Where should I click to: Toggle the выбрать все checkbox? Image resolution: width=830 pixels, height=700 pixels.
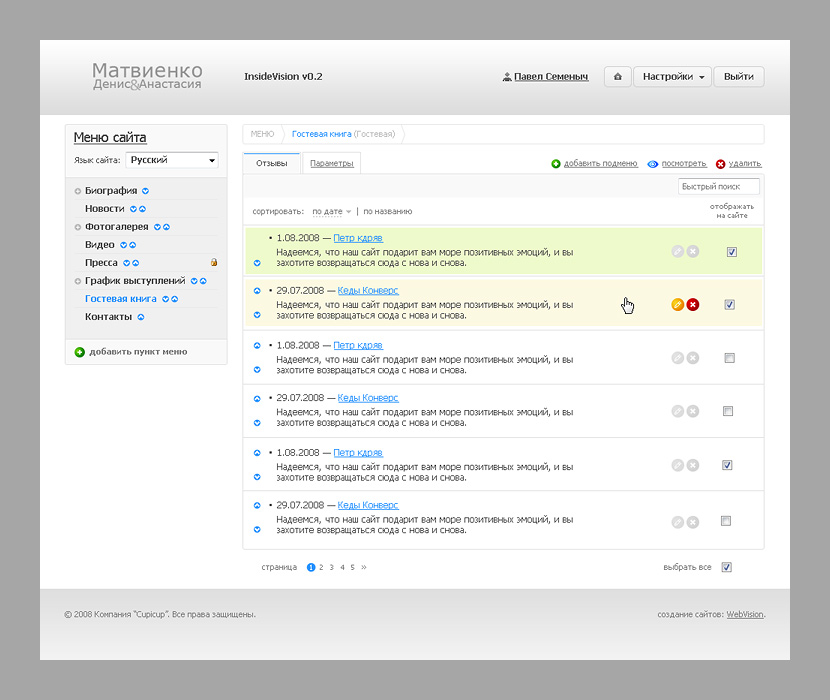pyautogui.click(x=727, y=567)
